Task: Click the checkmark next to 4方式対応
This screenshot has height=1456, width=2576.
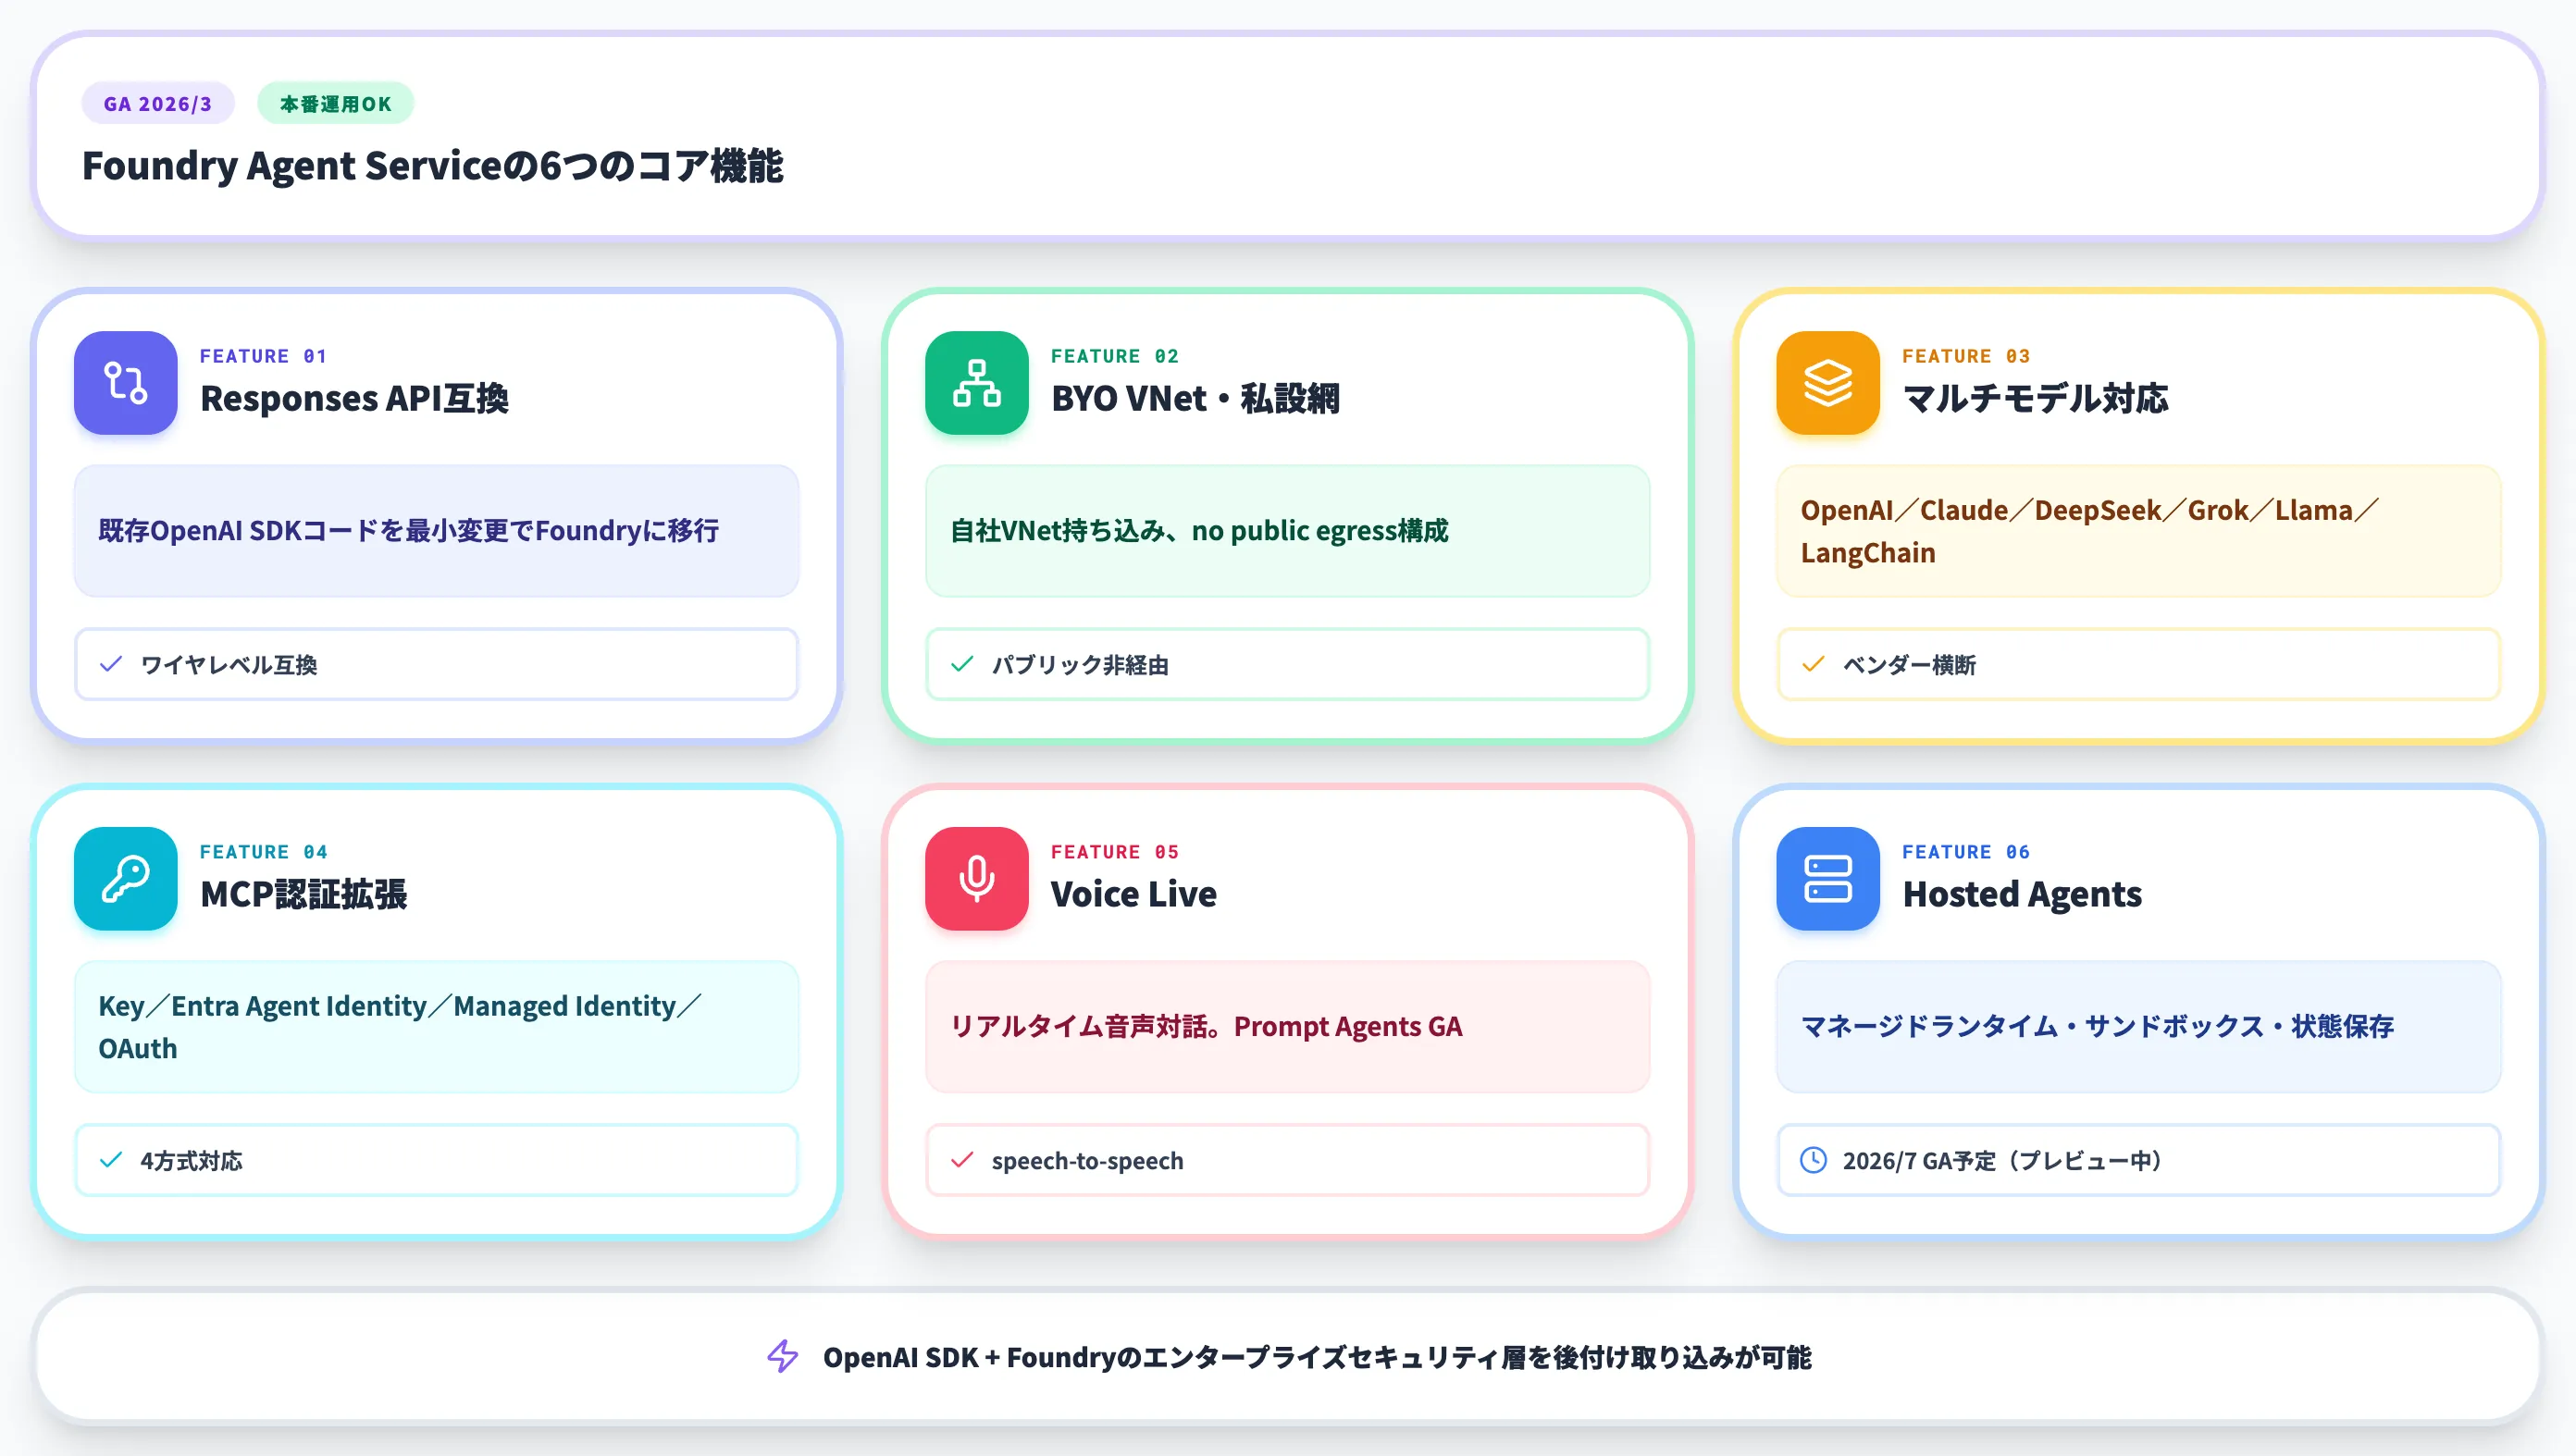Action: pos(111,1160)
